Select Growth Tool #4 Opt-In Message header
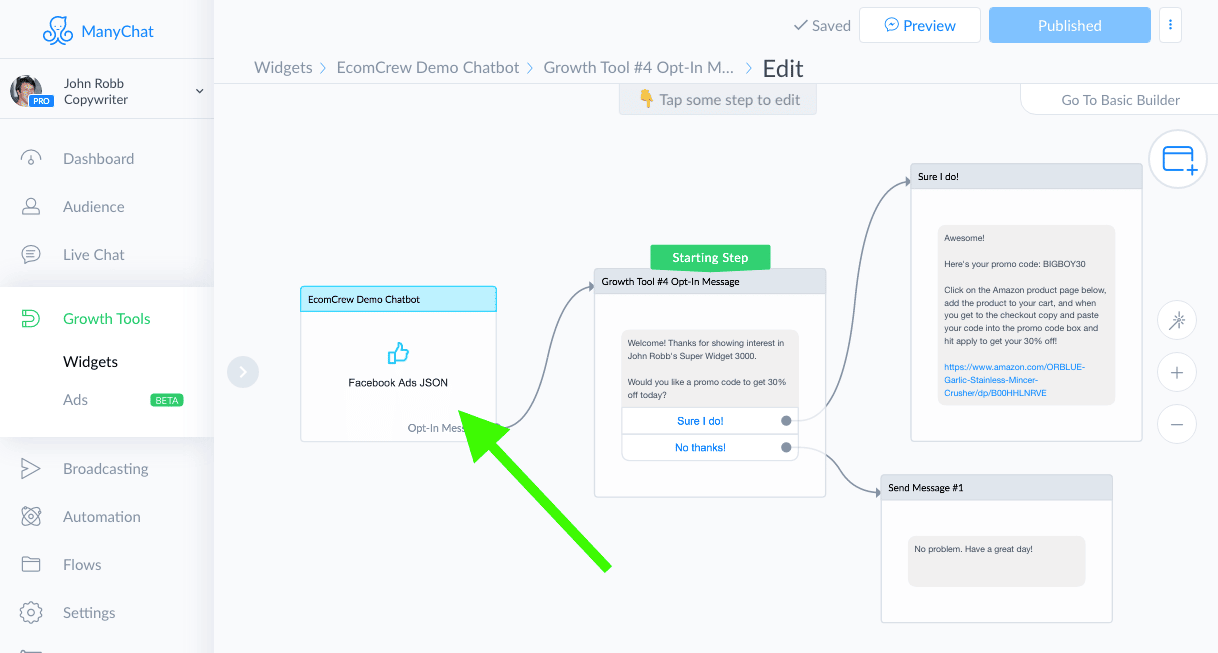Viewport: 1218px width, 653px height. click(x=710, y=282)
